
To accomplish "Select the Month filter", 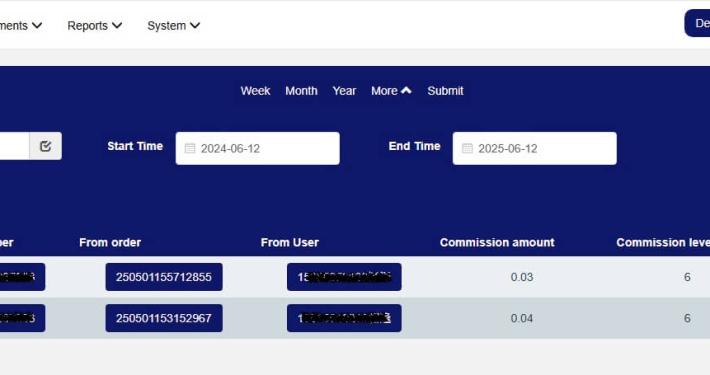I will point(301,91).
